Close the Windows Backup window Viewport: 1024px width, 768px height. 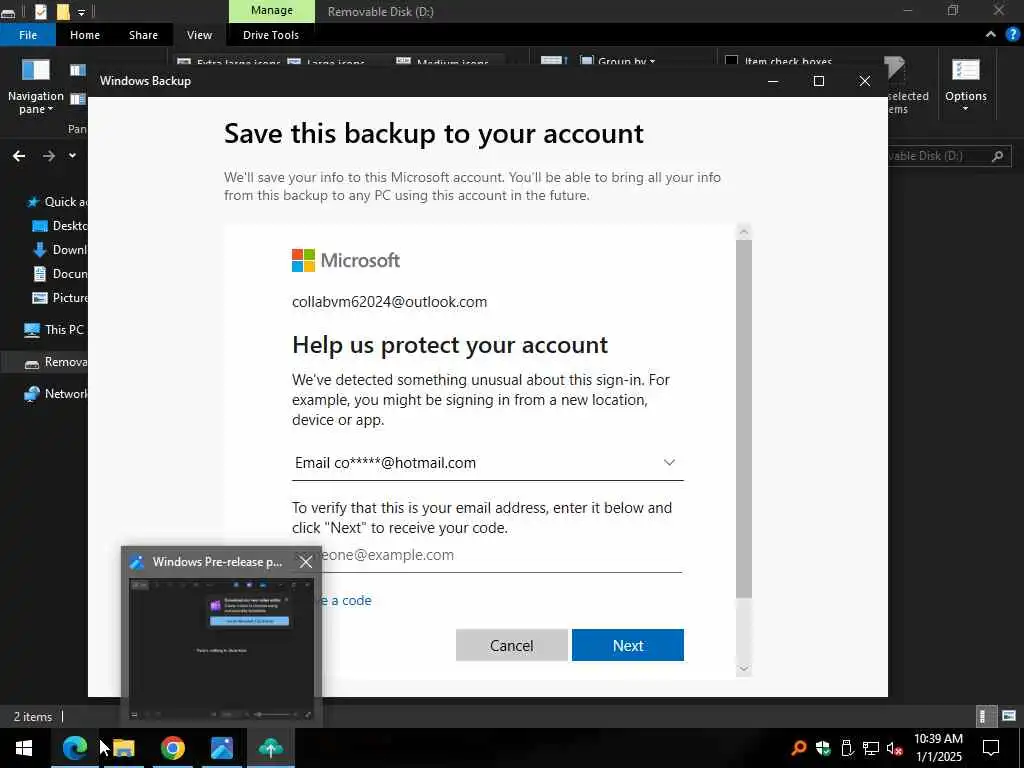pyautogui.click(x=865, y=81)
